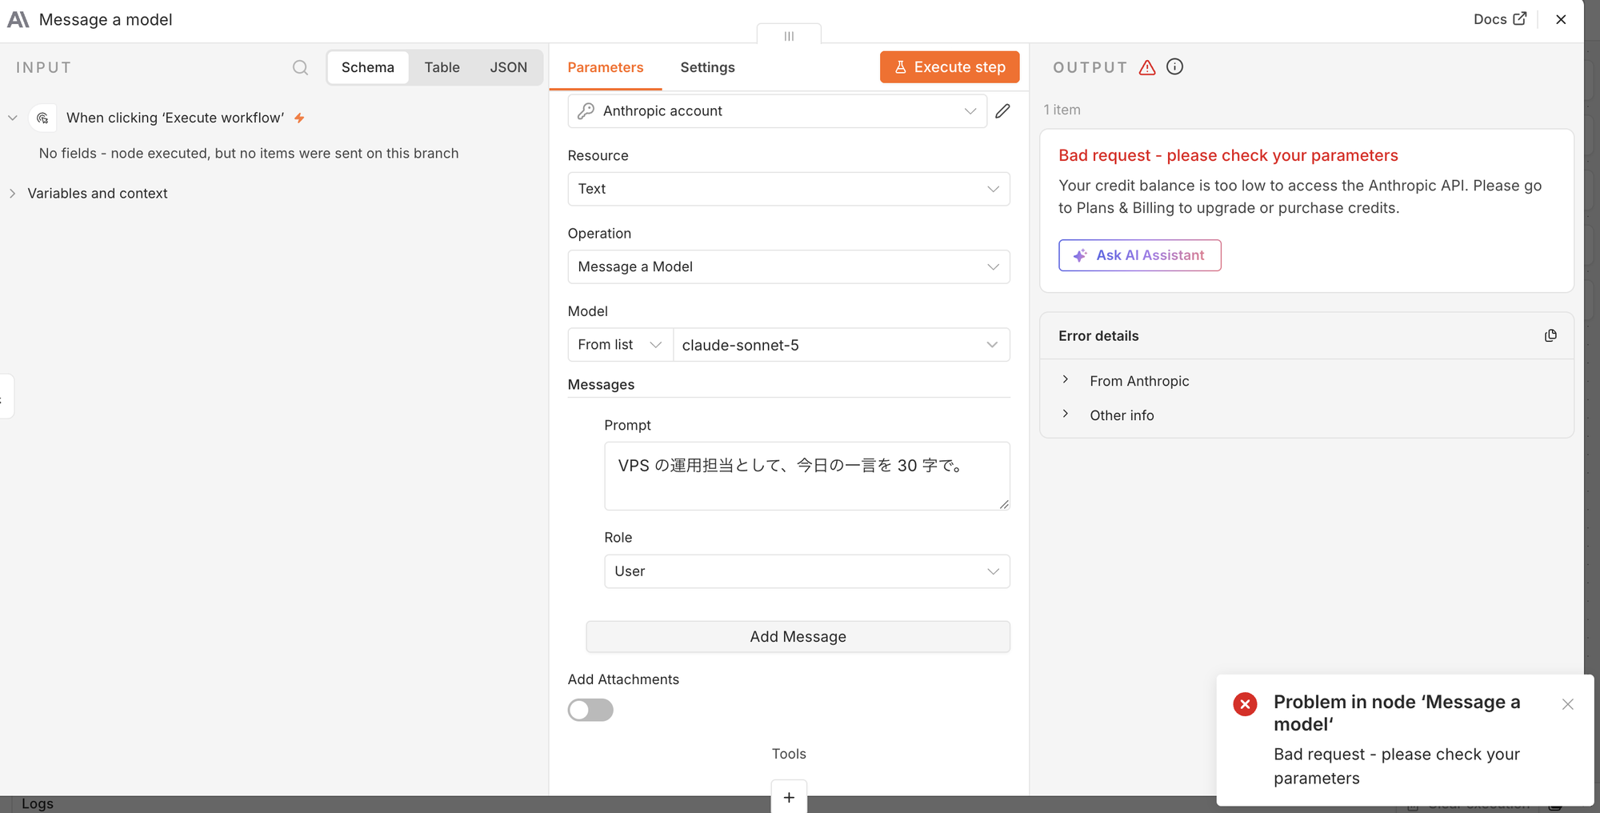Click the Anthropic logo icon in header
This screenshot has width=1600, height=813.
click(18, 19)
